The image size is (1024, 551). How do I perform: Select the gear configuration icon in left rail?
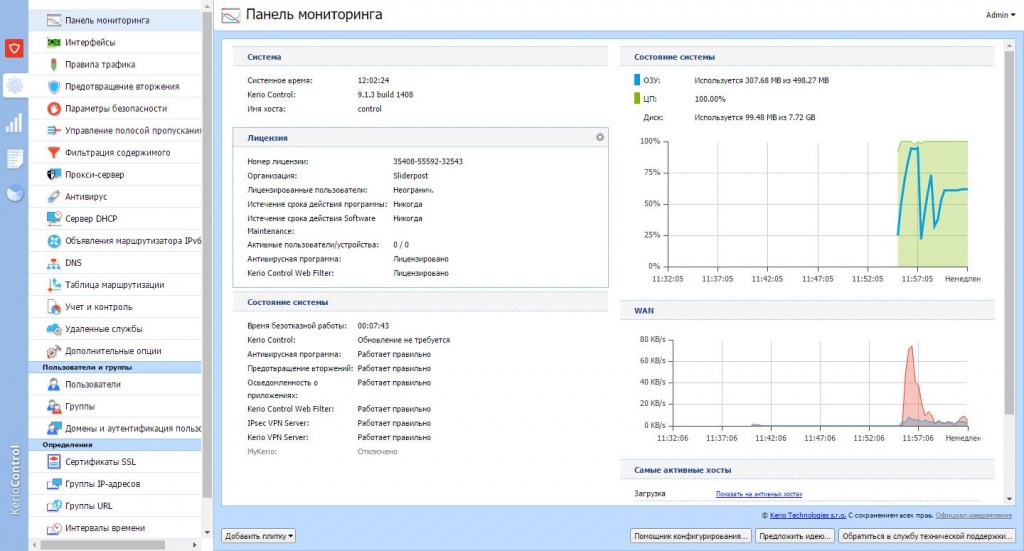14,85
